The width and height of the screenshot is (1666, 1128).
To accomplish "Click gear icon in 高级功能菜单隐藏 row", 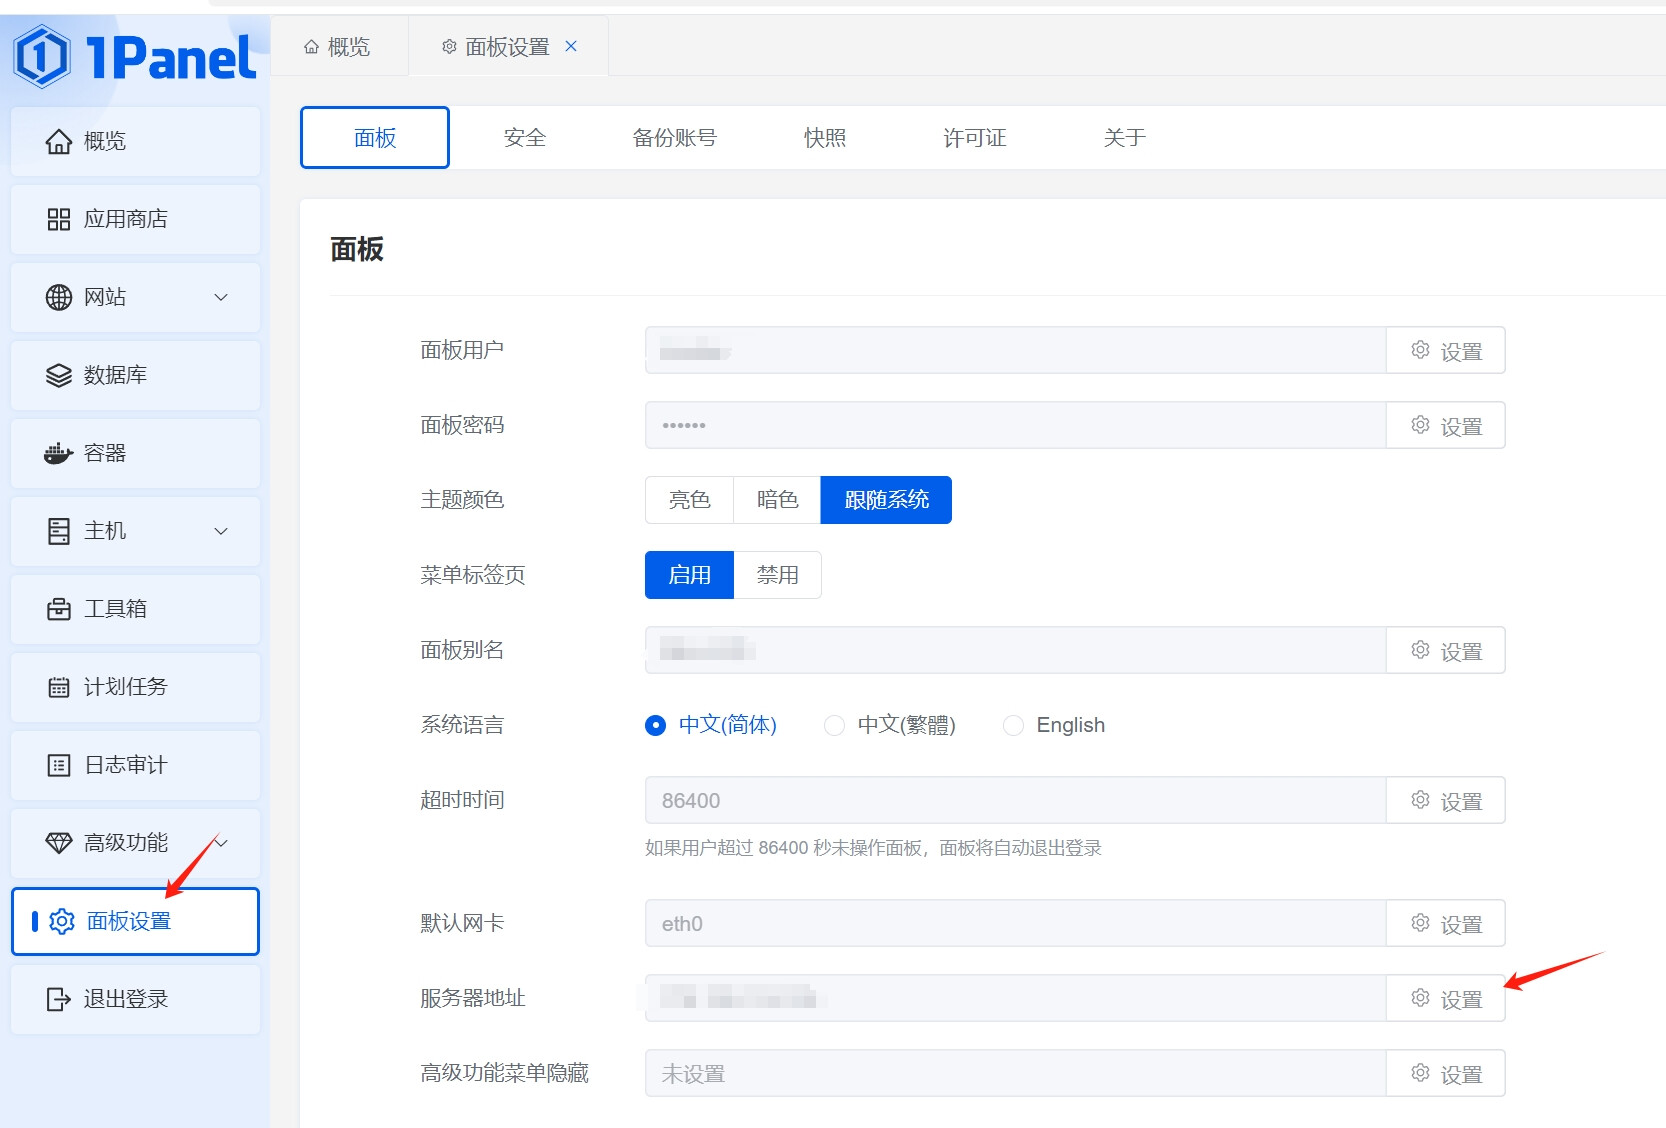I will 1420,1073.
